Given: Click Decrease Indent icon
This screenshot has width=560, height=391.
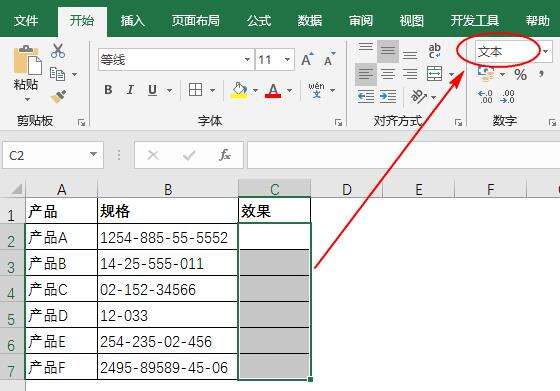Looking at the screenshot, I should (366, 96).
